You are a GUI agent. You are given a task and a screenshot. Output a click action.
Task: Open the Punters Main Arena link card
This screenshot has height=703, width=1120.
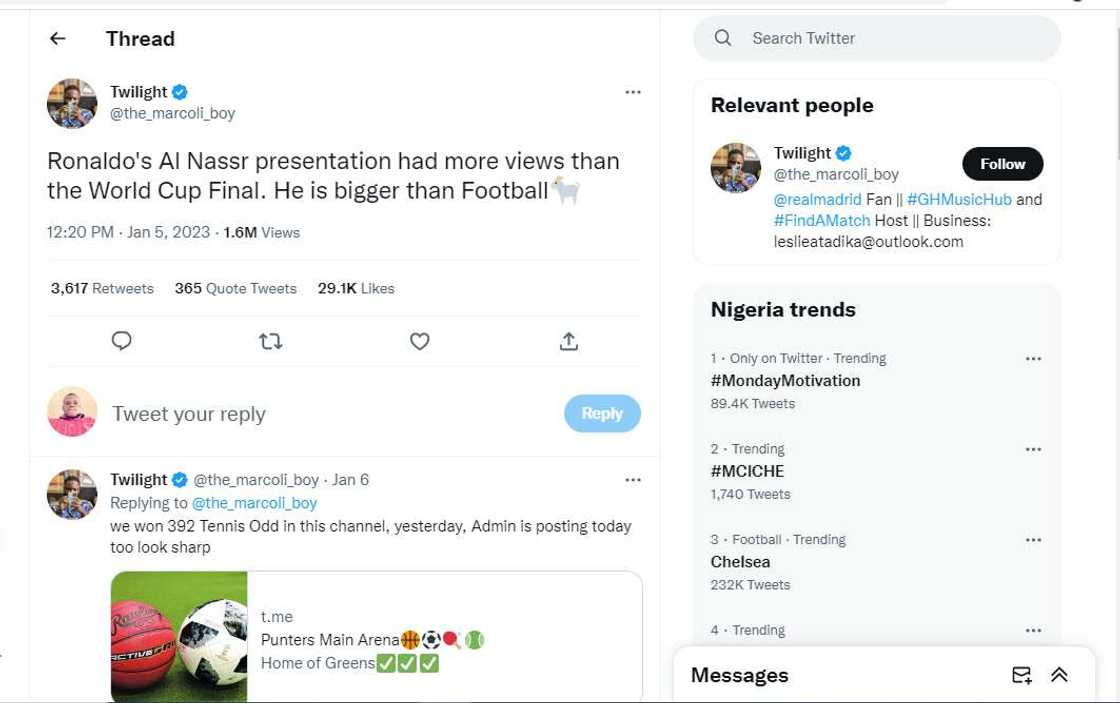click(376, 637)
